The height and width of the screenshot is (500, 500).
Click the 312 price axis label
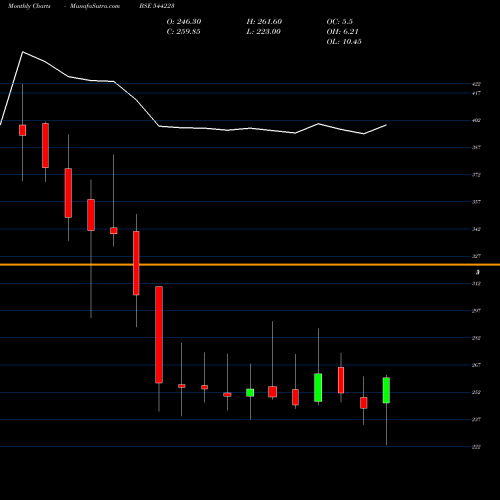click(x=476, y=284)
